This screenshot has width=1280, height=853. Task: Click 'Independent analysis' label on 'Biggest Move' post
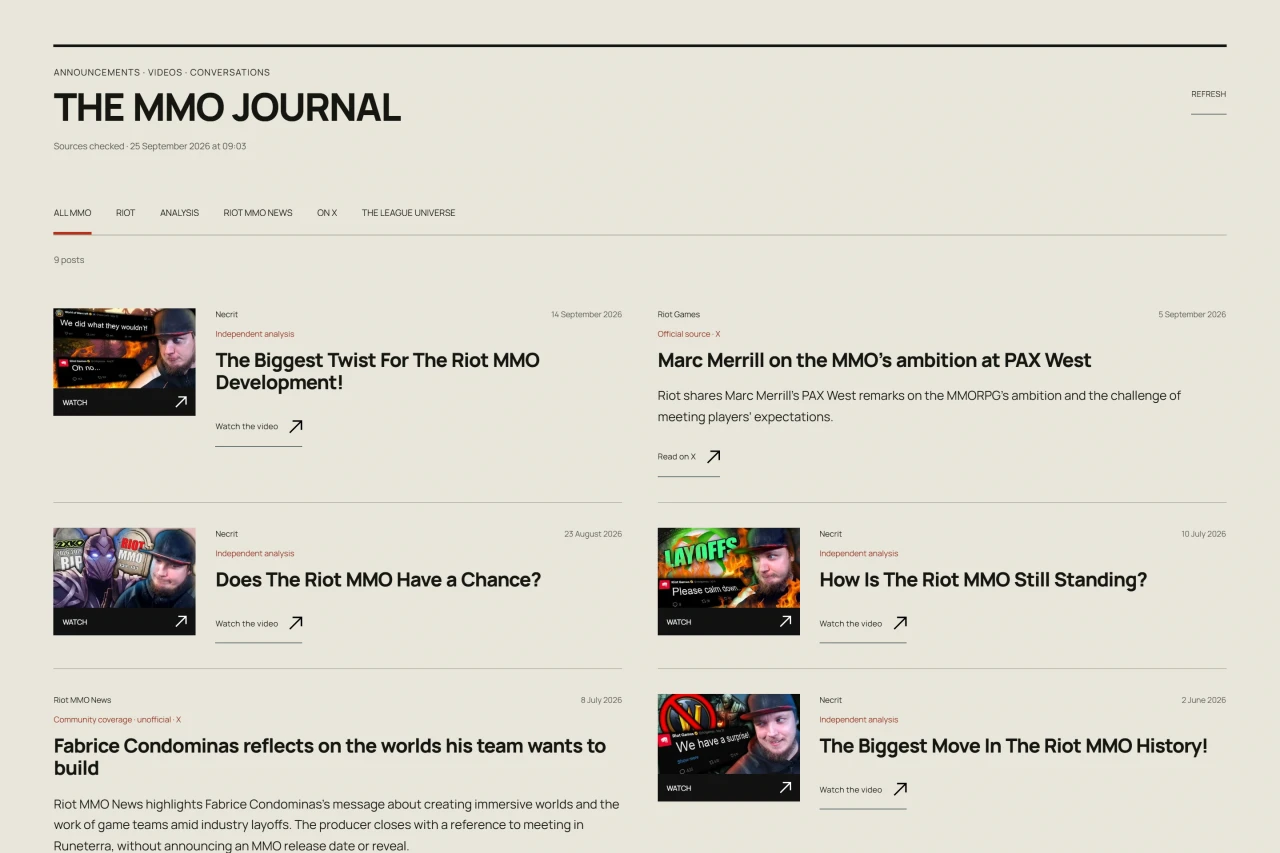point(859,720)
